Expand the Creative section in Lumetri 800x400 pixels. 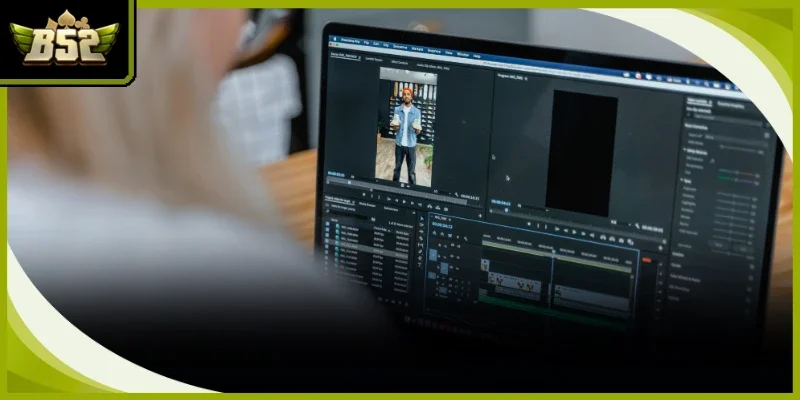(x=678, y=255)
